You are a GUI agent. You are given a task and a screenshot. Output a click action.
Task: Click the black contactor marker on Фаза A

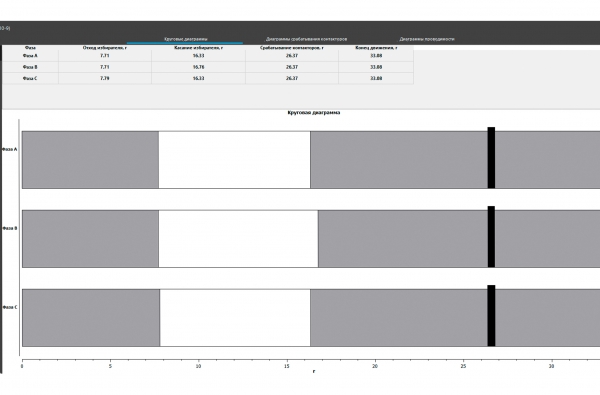pyautogui.click(x=491, y=158)
